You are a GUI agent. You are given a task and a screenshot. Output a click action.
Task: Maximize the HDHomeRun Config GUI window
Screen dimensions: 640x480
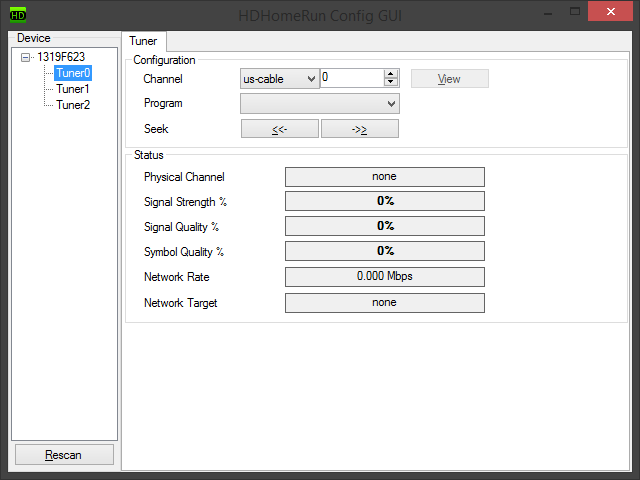[x=575, y=11]
